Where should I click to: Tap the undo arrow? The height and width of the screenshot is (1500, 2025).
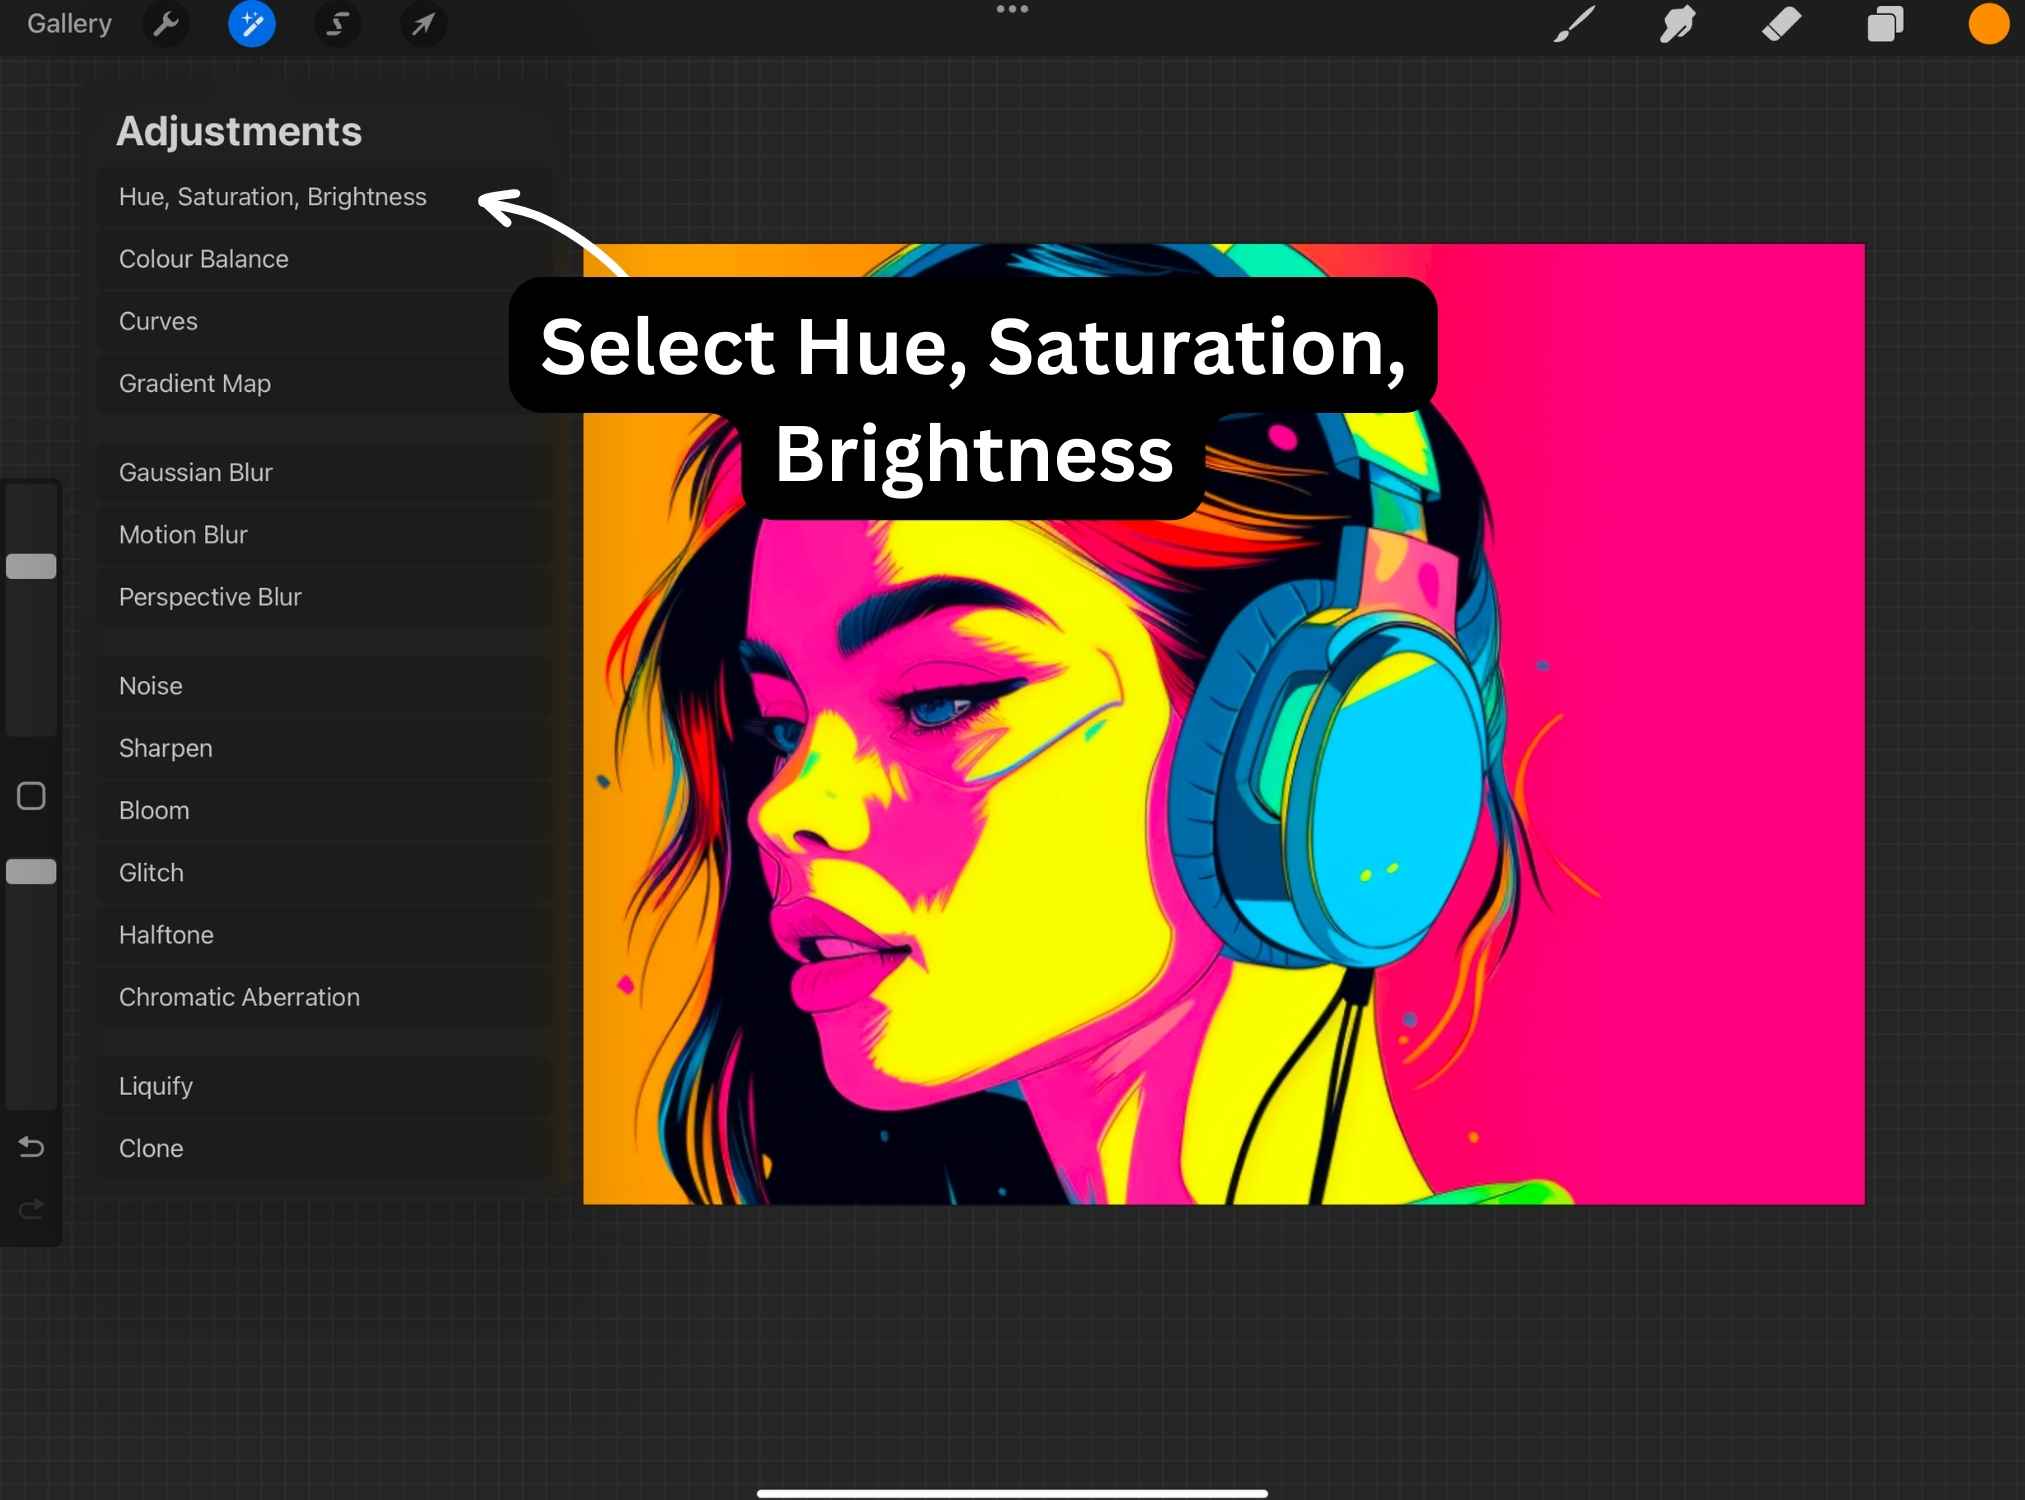pos(31,1147)
